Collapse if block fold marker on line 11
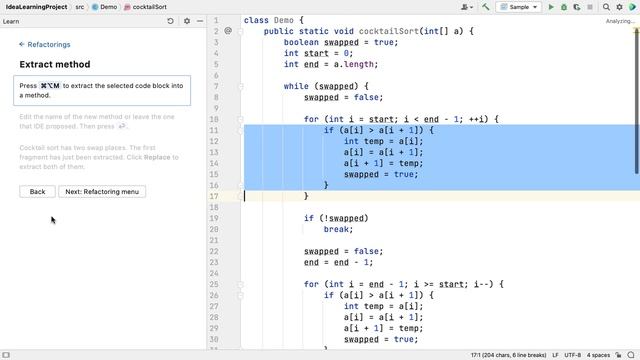The width and height of the screenshot is (640, 360). tap(240, 131)
